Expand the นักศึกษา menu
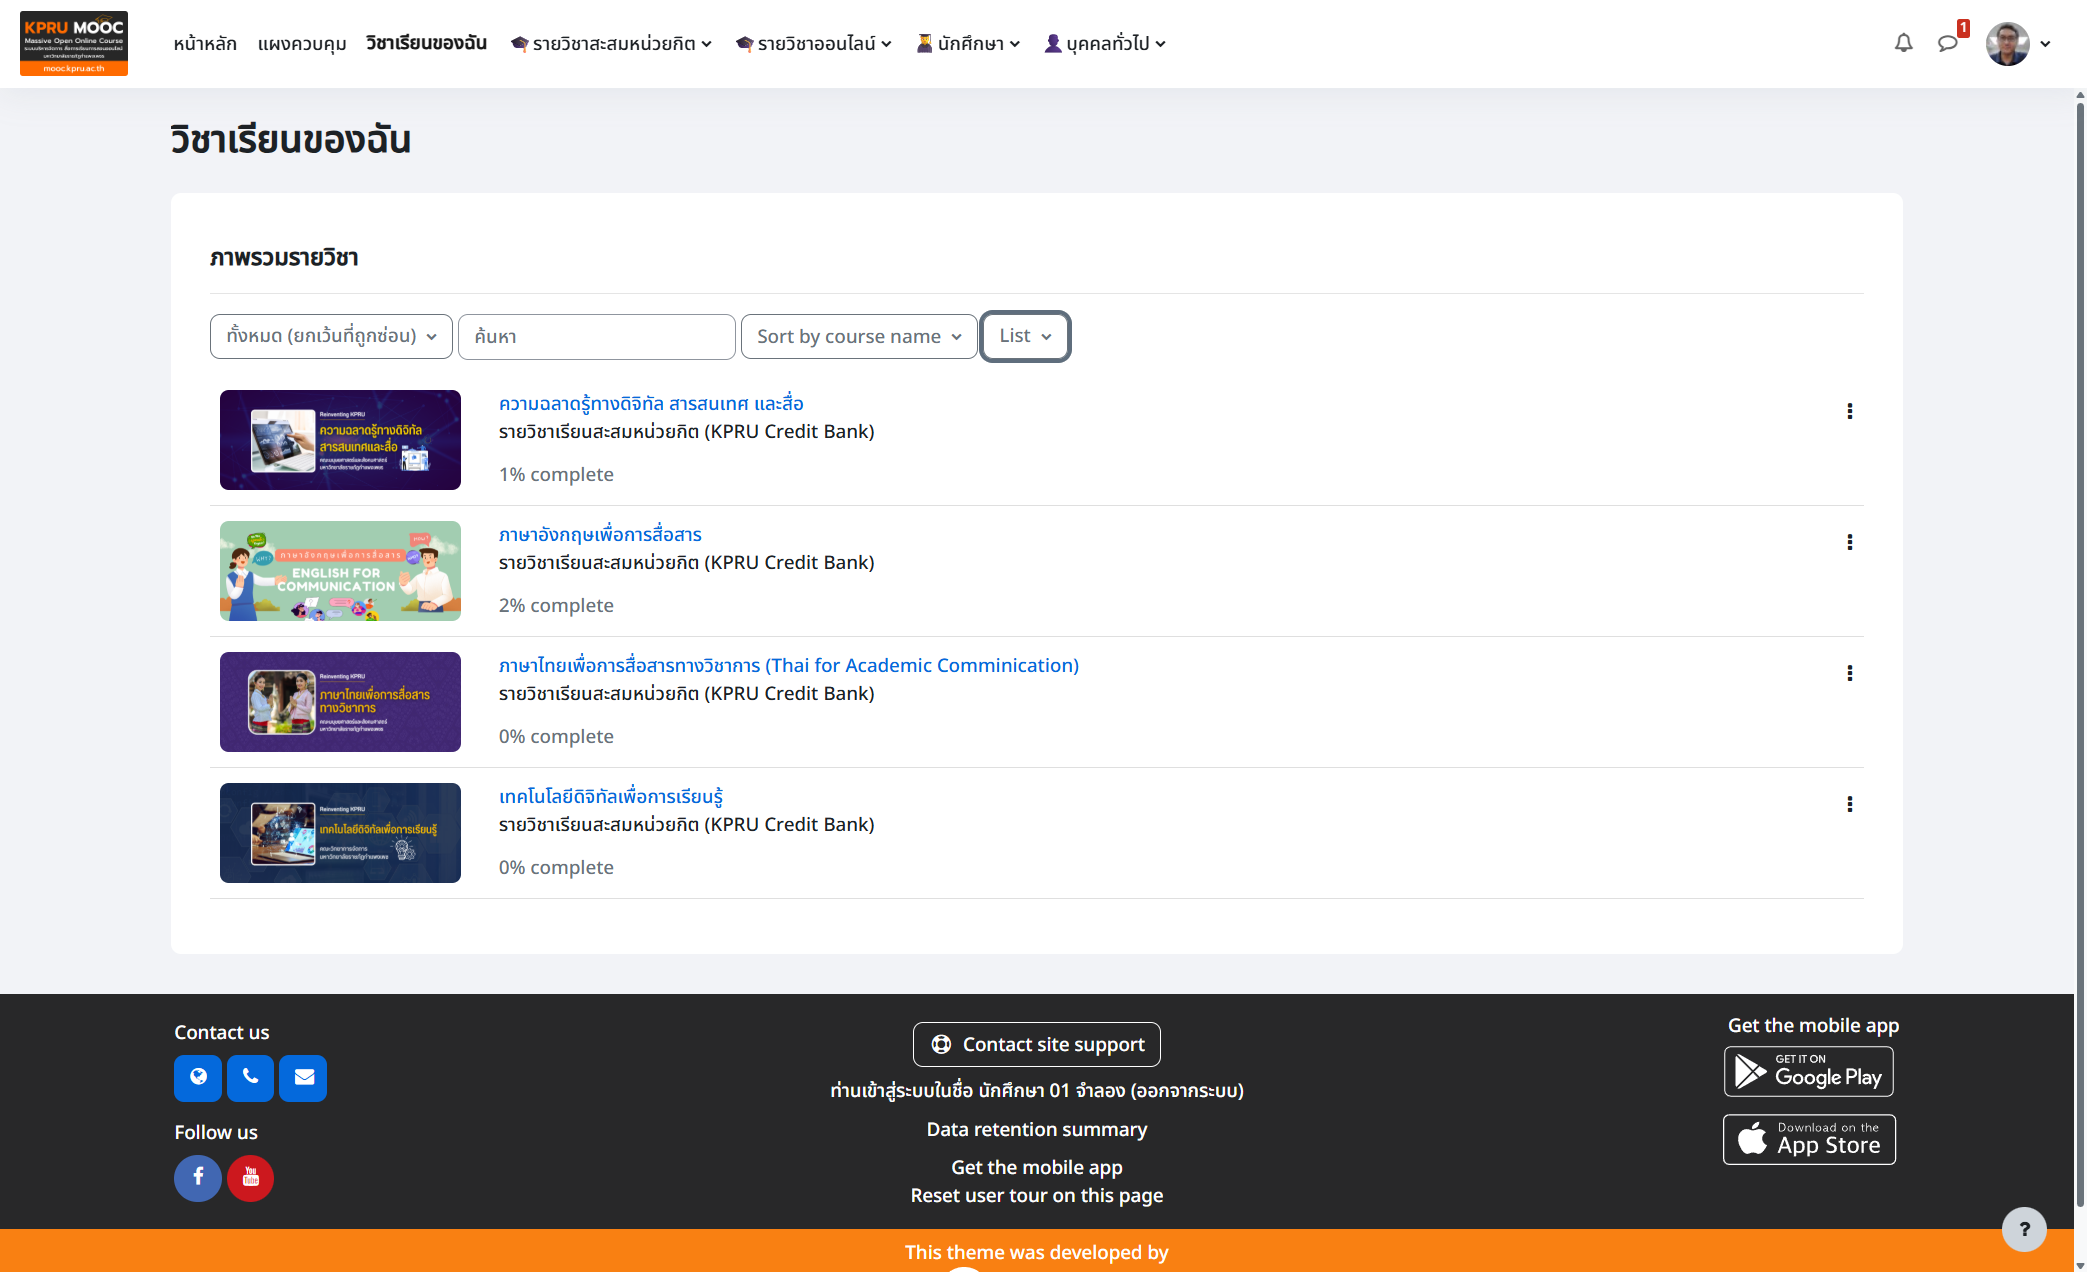This screenshot has height=1272, width=2087. tap(968, 43)
